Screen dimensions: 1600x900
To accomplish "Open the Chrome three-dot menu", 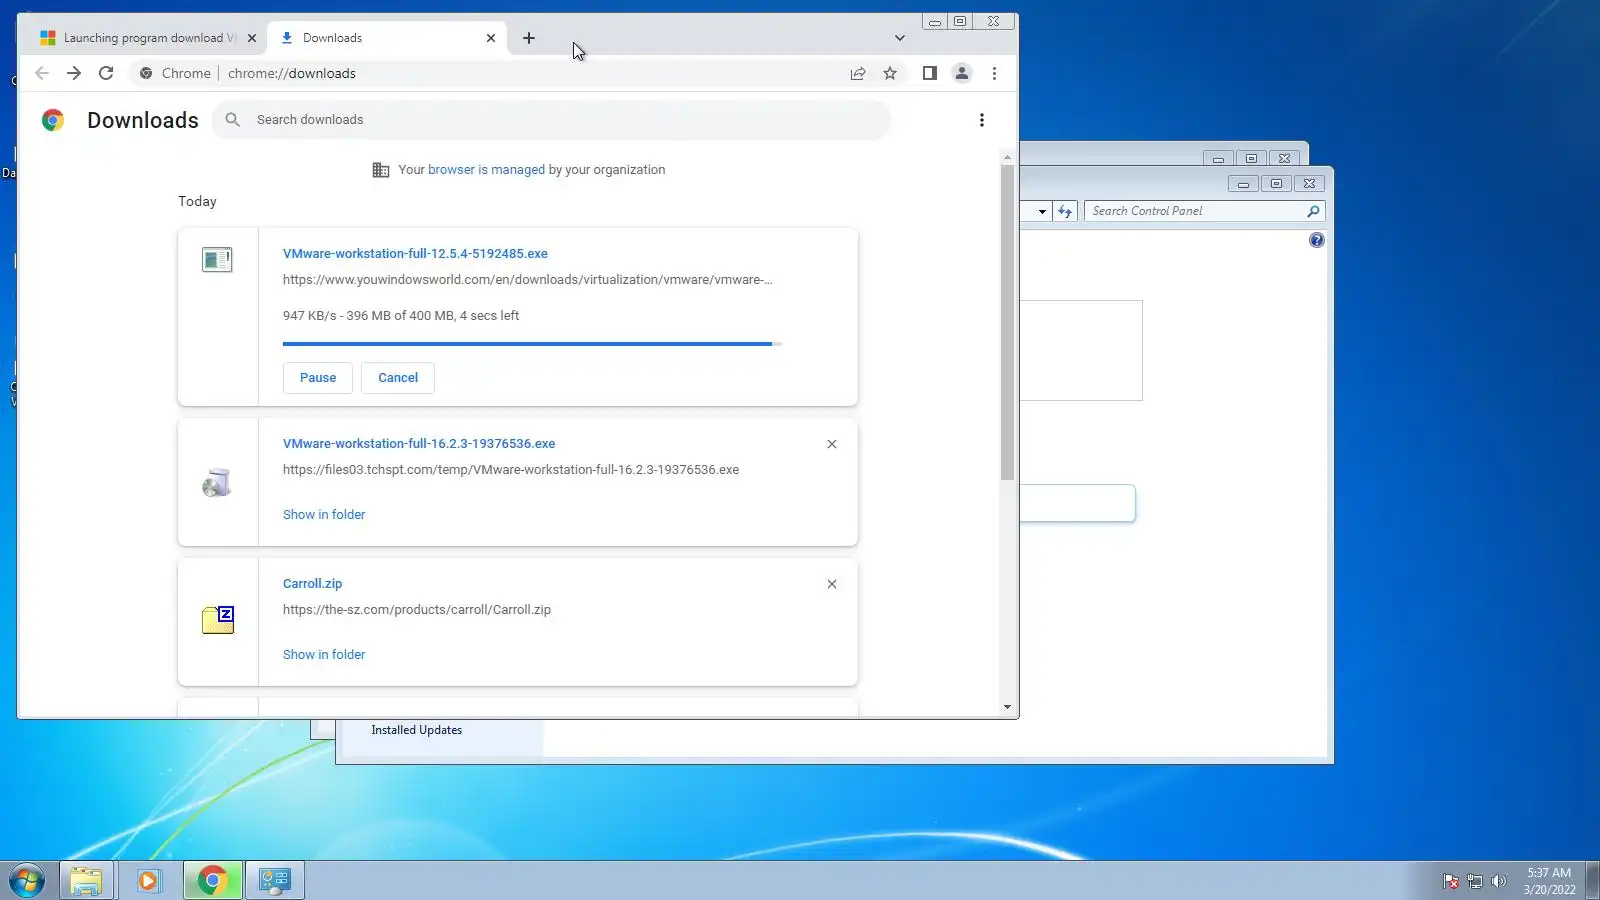I will click(994, 73).
